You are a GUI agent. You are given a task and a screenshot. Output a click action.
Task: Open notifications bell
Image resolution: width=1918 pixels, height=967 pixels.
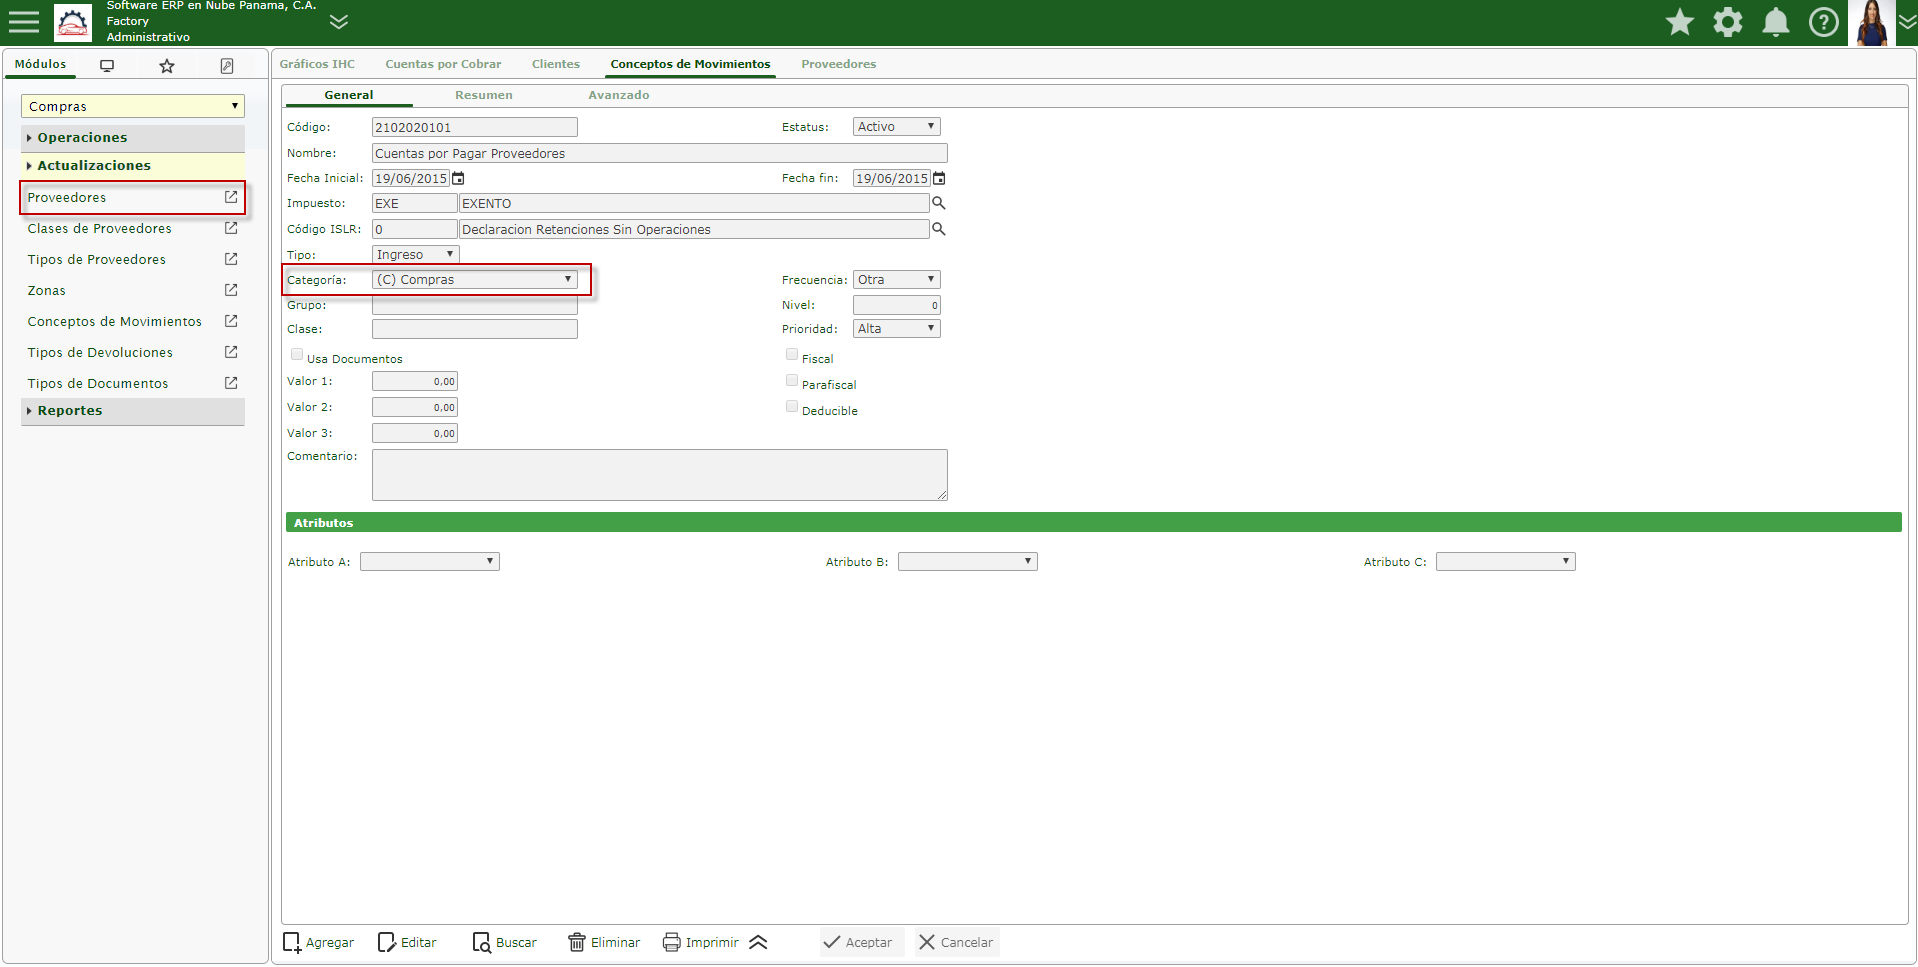pos(1775,22)
